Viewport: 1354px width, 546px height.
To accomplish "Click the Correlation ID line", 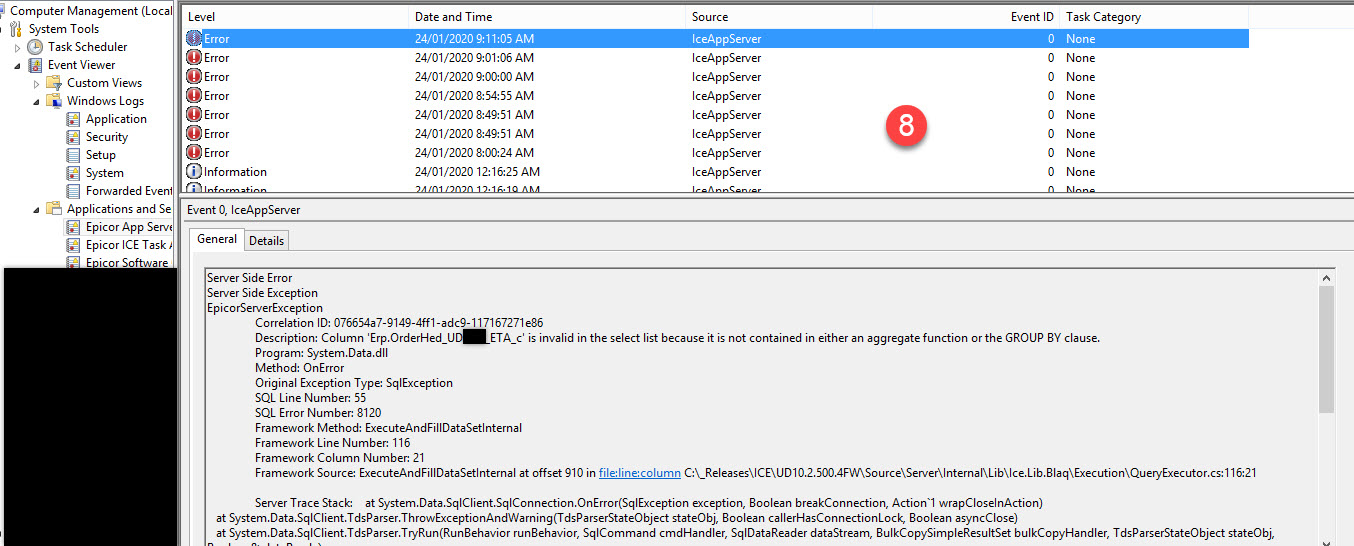I will (399, 323).
